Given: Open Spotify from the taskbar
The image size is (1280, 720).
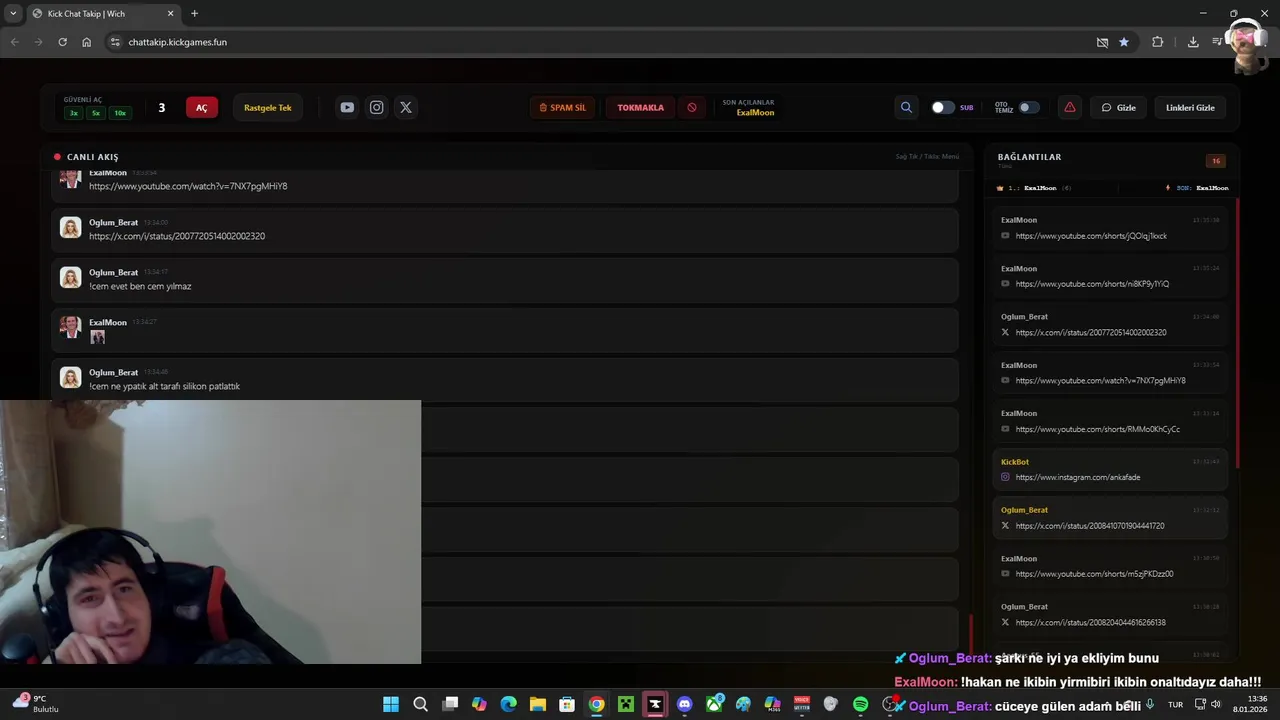Looking at the screenshot, I should point(860,704).
